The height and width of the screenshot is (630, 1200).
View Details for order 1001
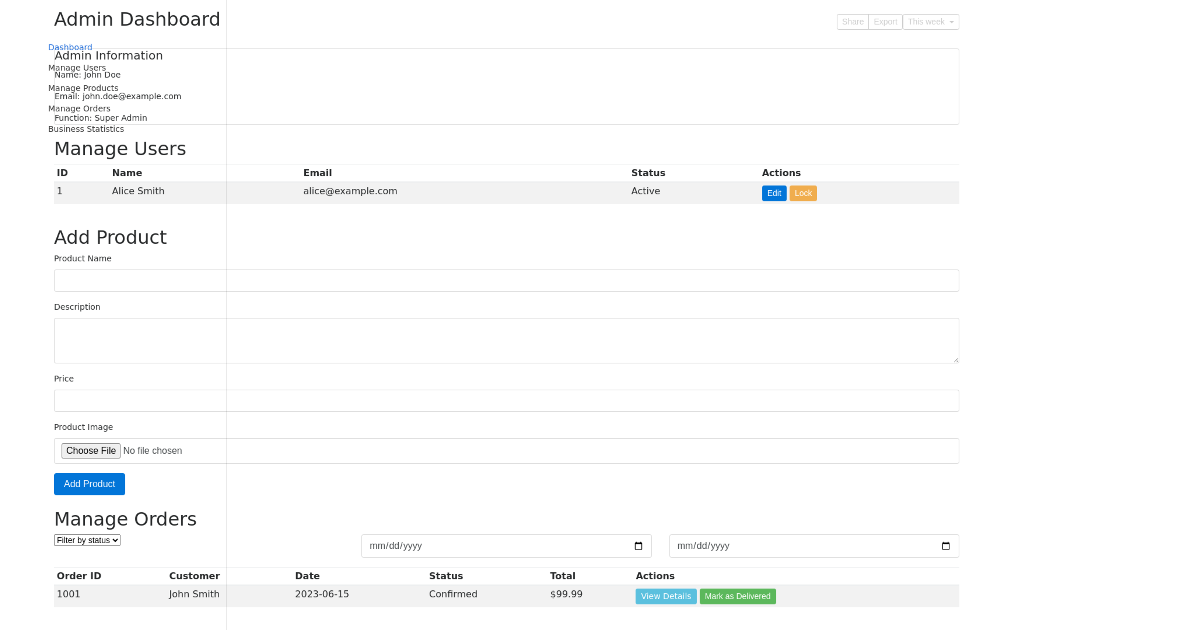665,595
